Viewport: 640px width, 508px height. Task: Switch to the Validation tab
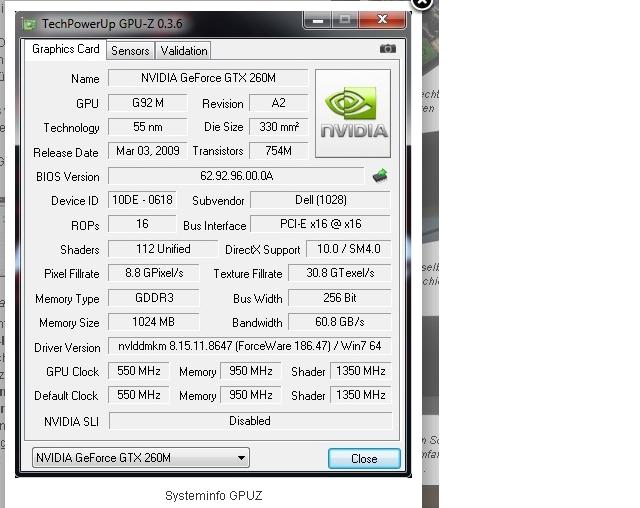184,51
